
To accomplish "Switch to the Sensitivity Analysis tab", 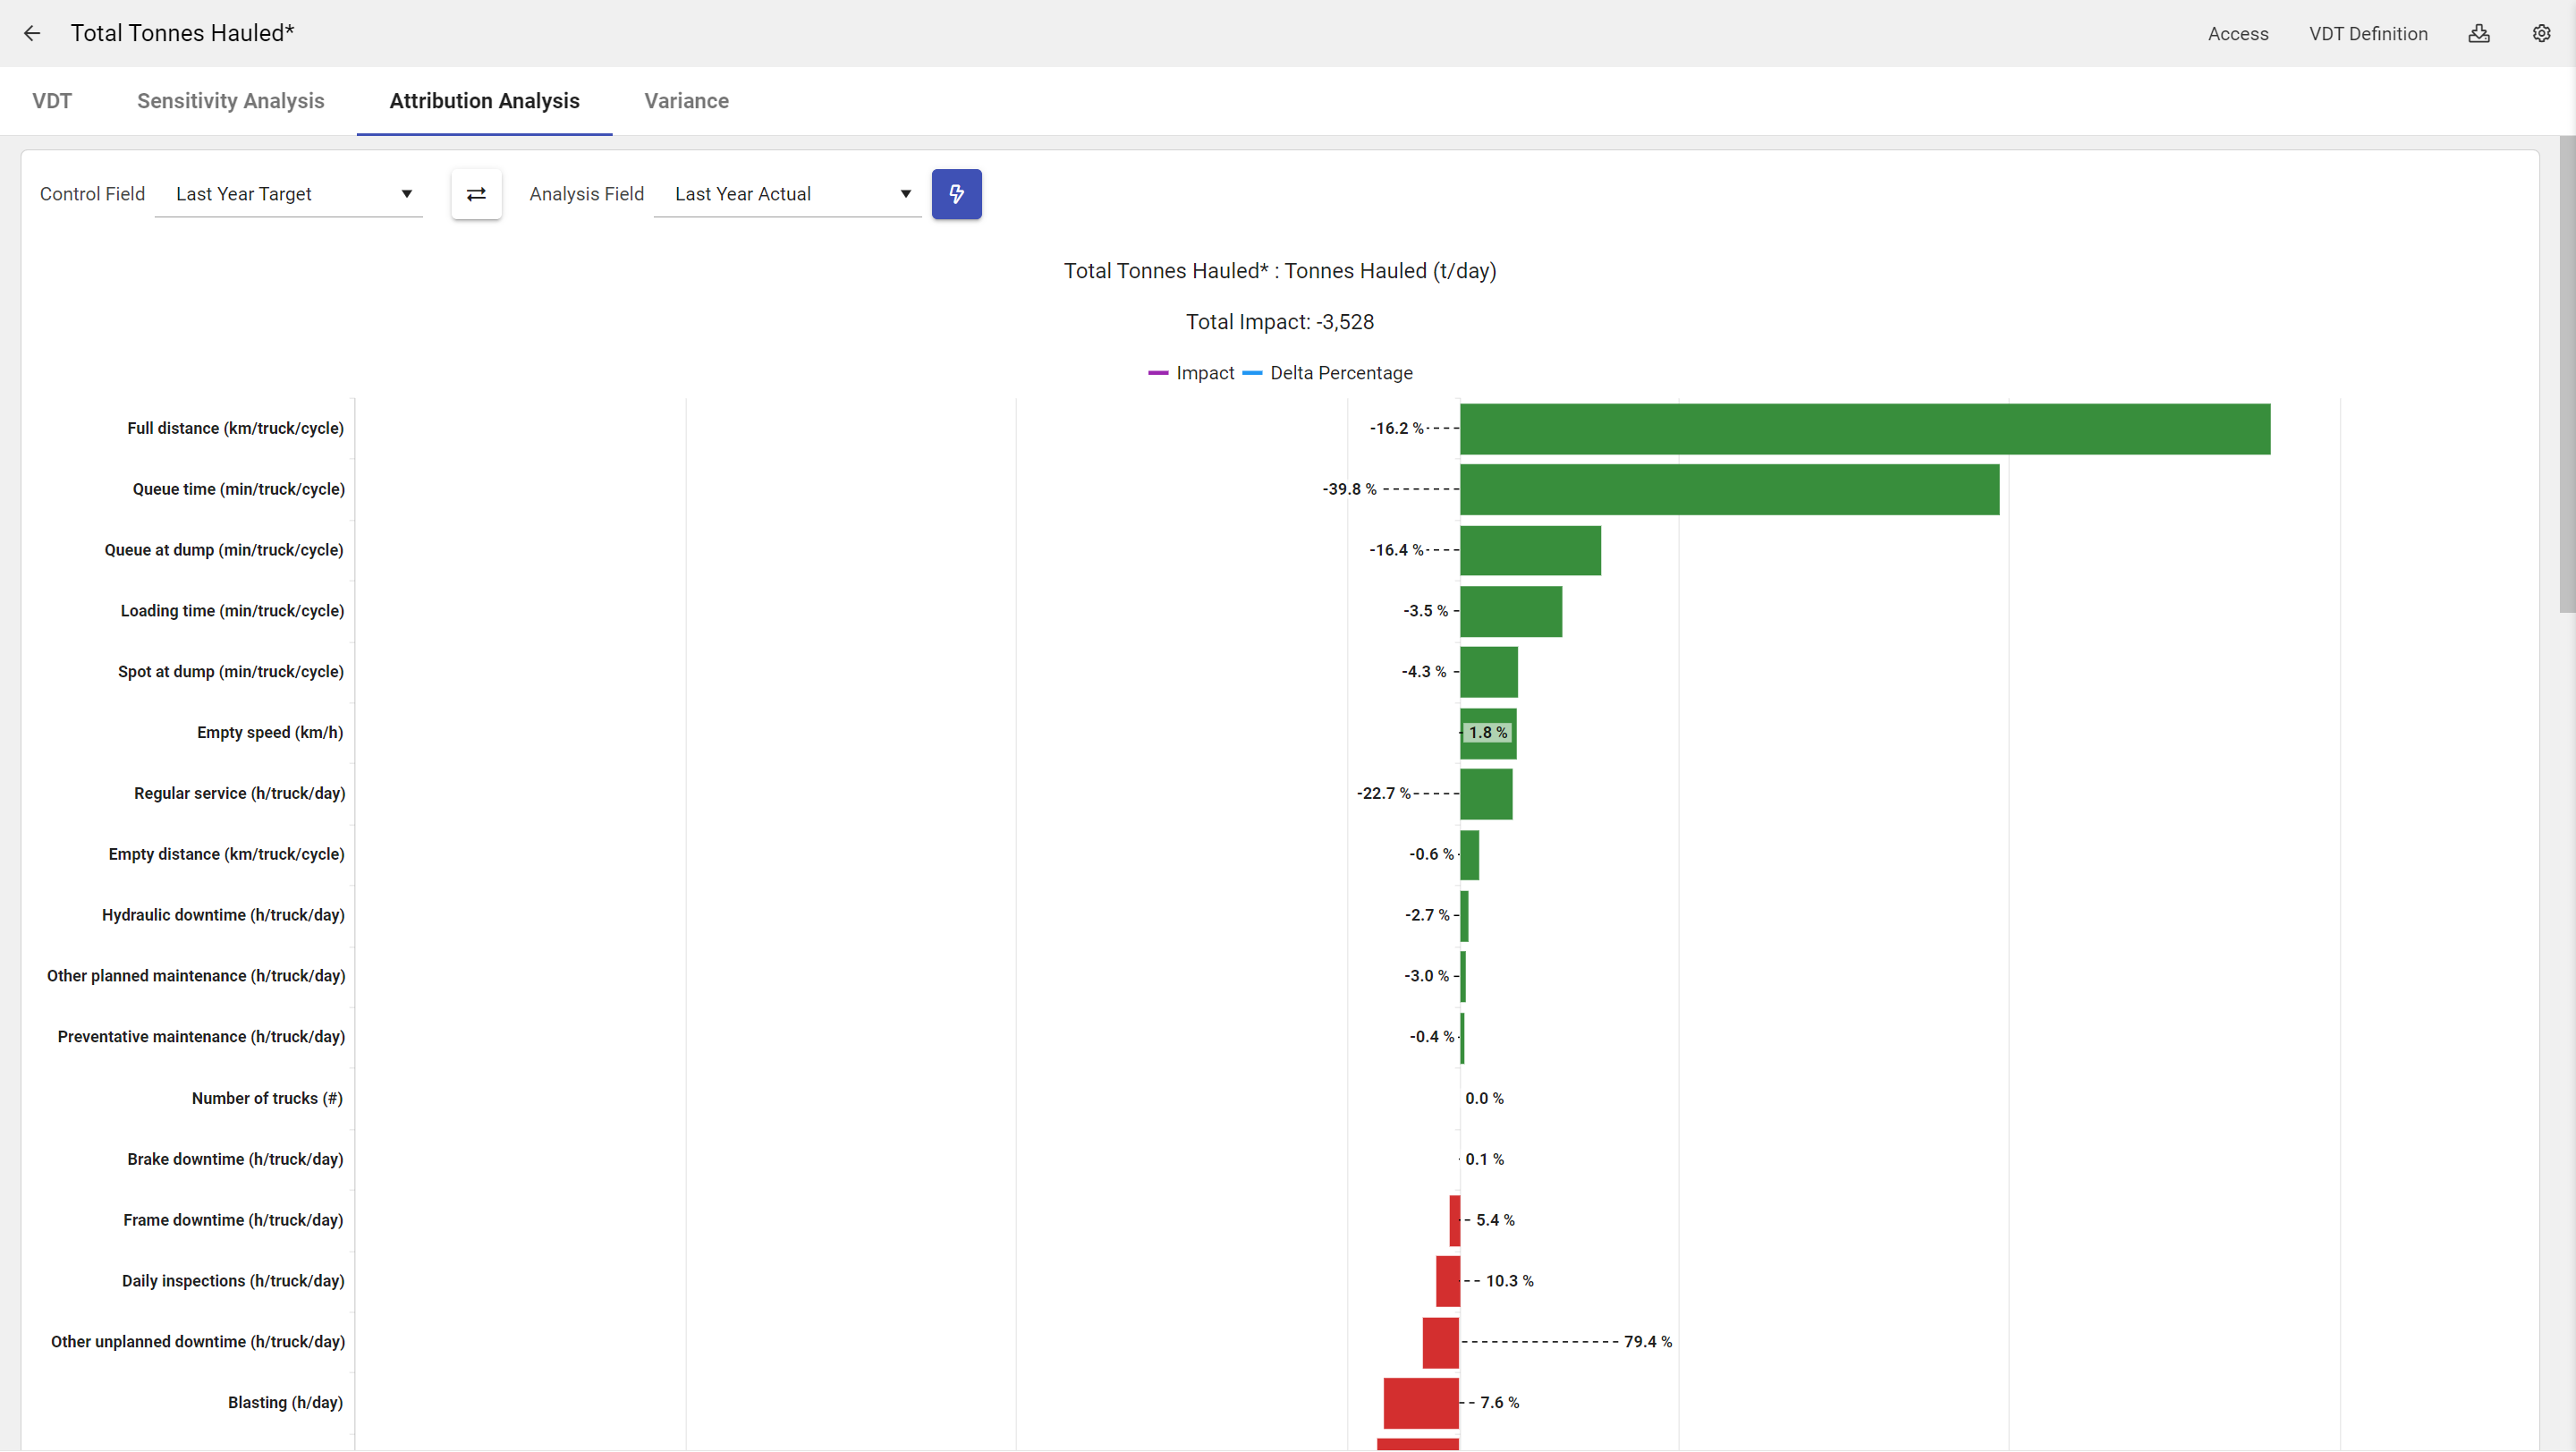I will click(230, 101).
